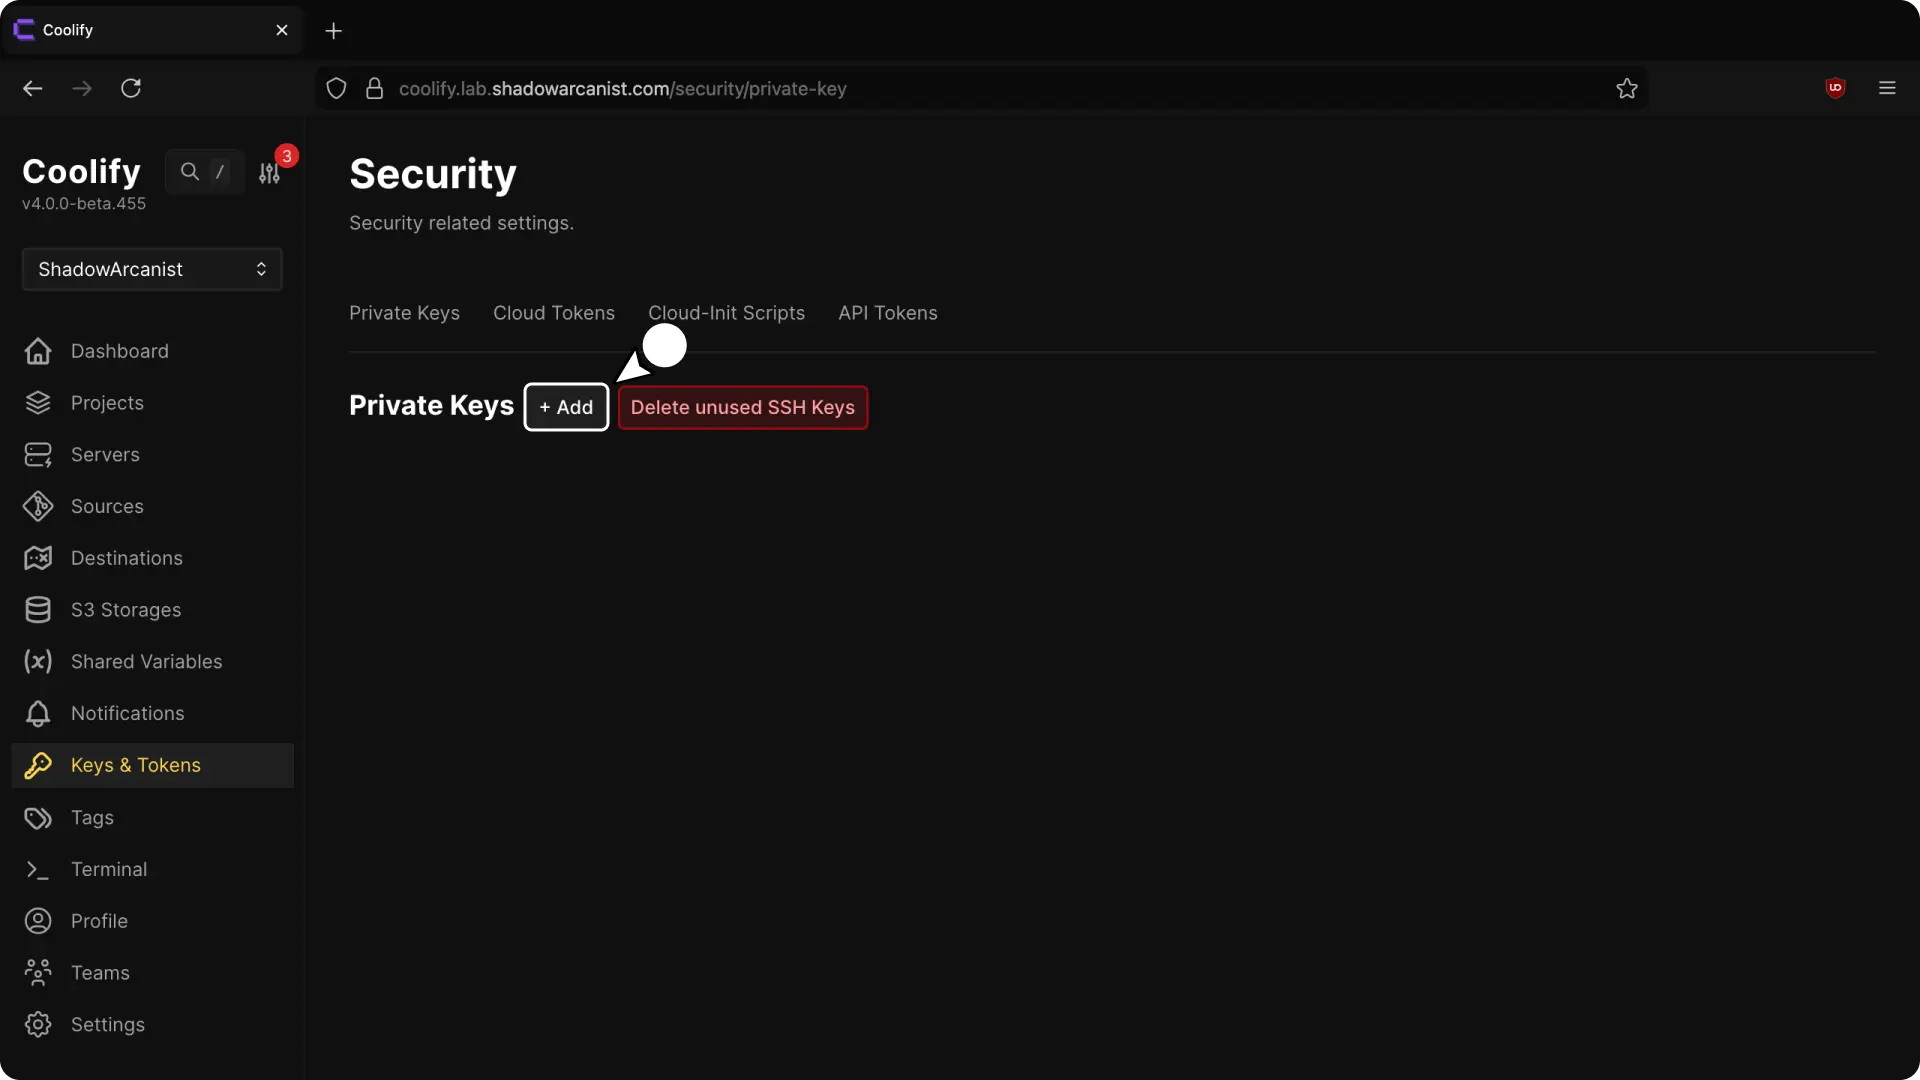The image size is (1920, 1080).
Task: Open the Cloud-Init Scripts tab
Action: pyautogui.click(x=726, y=313)
